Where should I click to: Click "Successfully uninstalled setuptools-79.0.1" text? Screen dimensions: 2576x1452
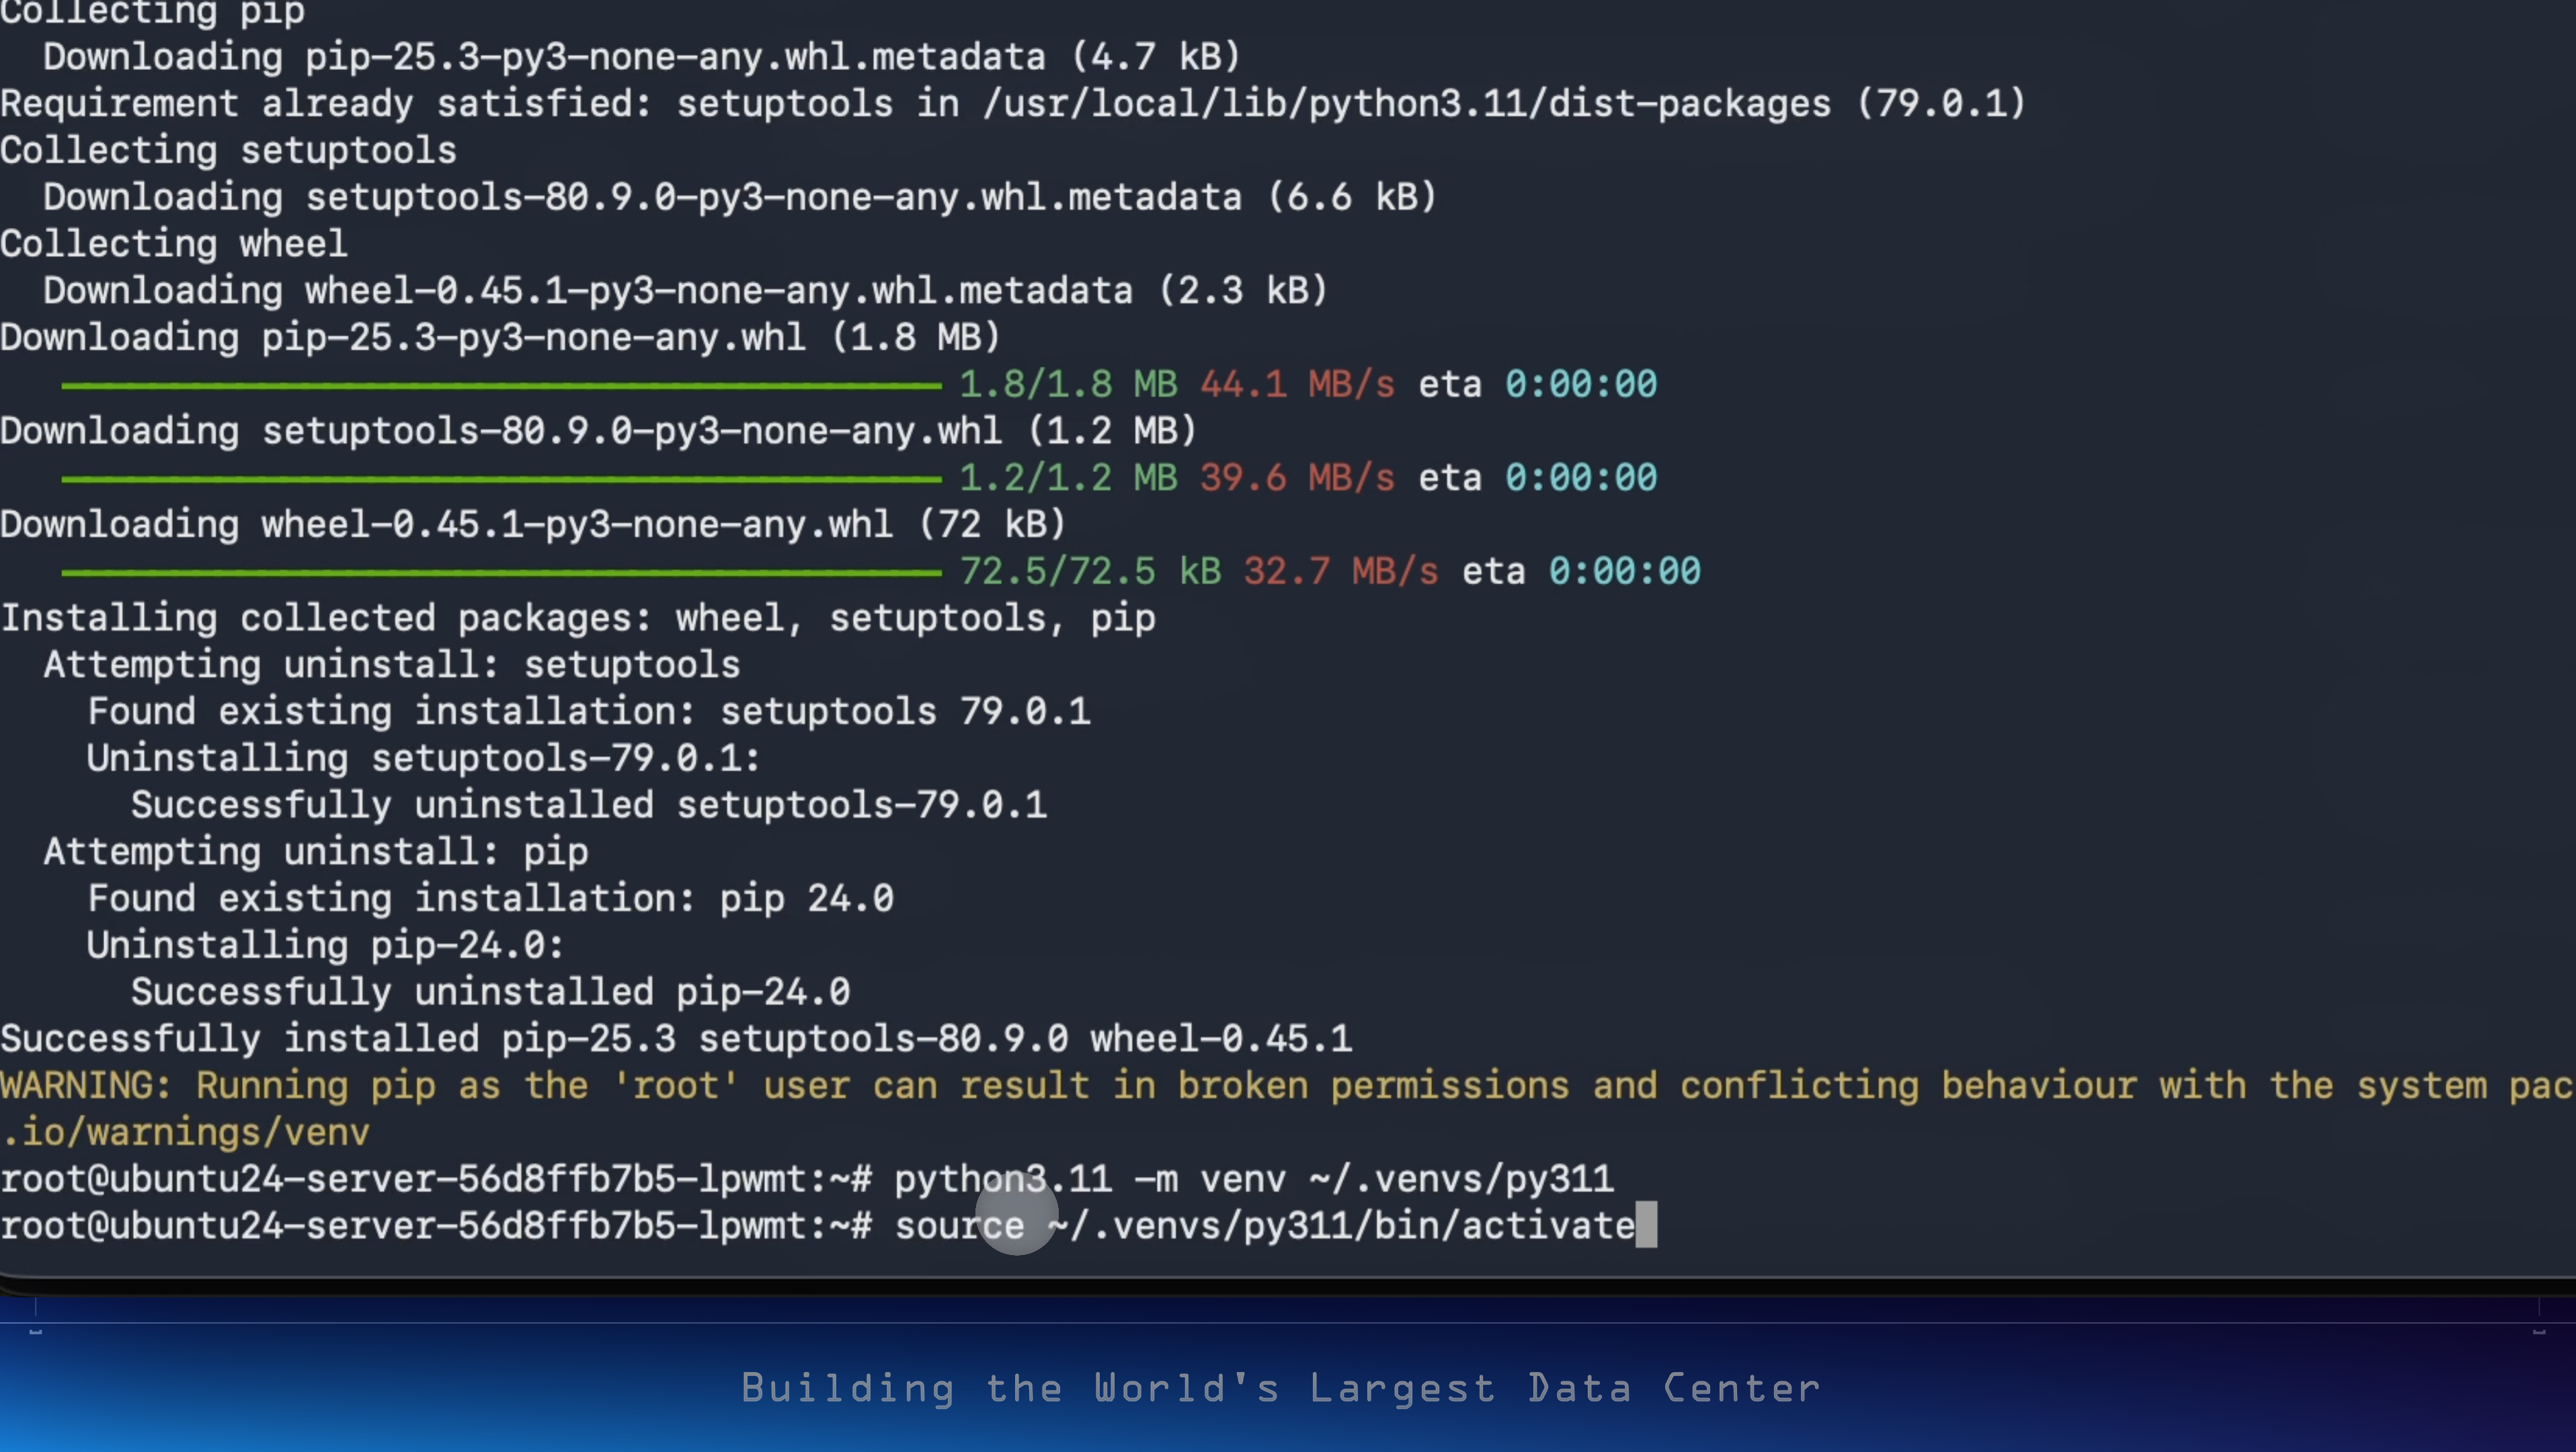tap(589, 806)
